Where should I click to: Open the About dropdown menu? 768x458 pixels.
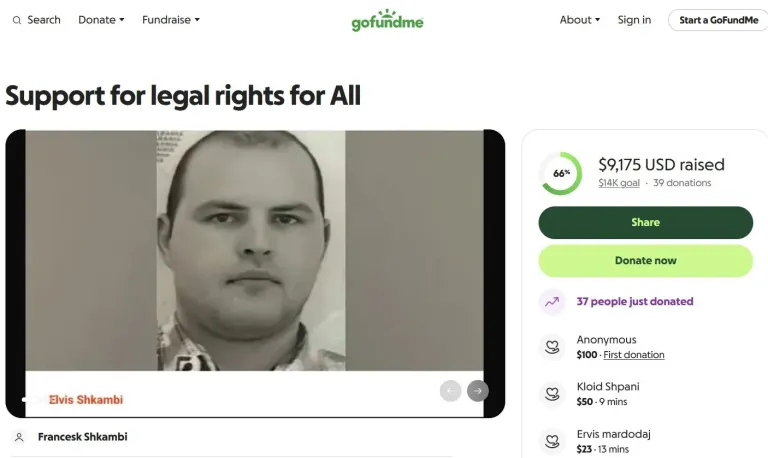click(x=580, y=20)
